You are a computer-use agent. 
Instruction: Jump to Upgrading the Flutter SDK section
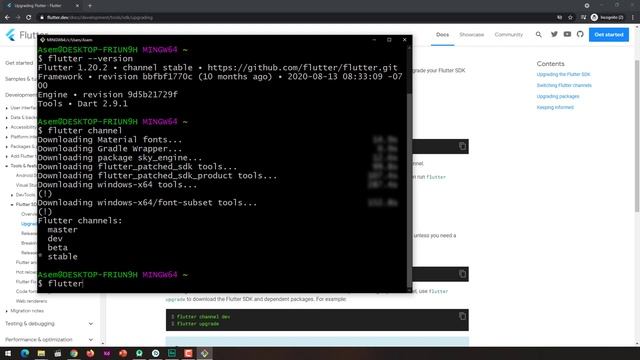tap(563, 74)
